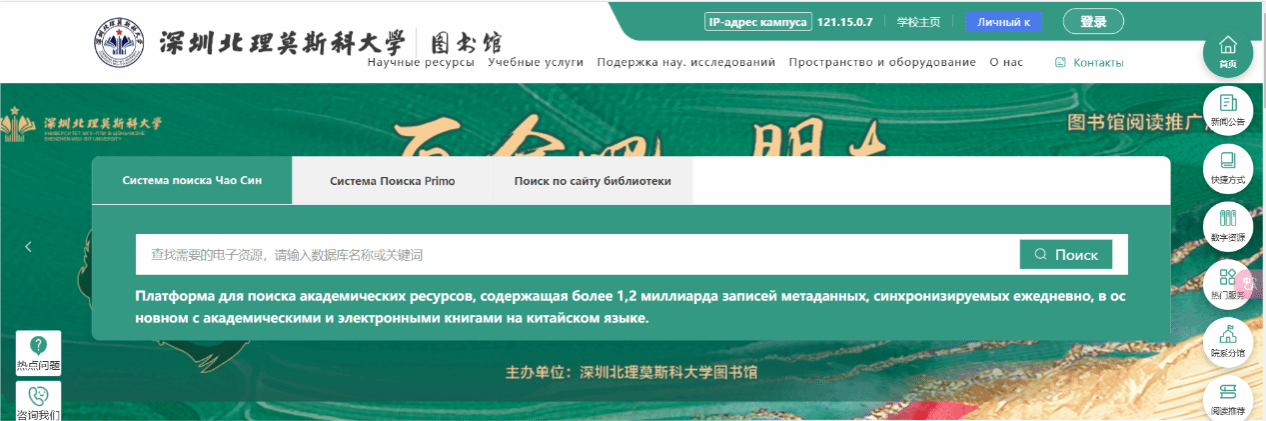Image resolution: width=1266 pixels, height=421 pixels.
Task: Open the 新闻公告 news announcements icon
Action: [x=1227, y=109]
